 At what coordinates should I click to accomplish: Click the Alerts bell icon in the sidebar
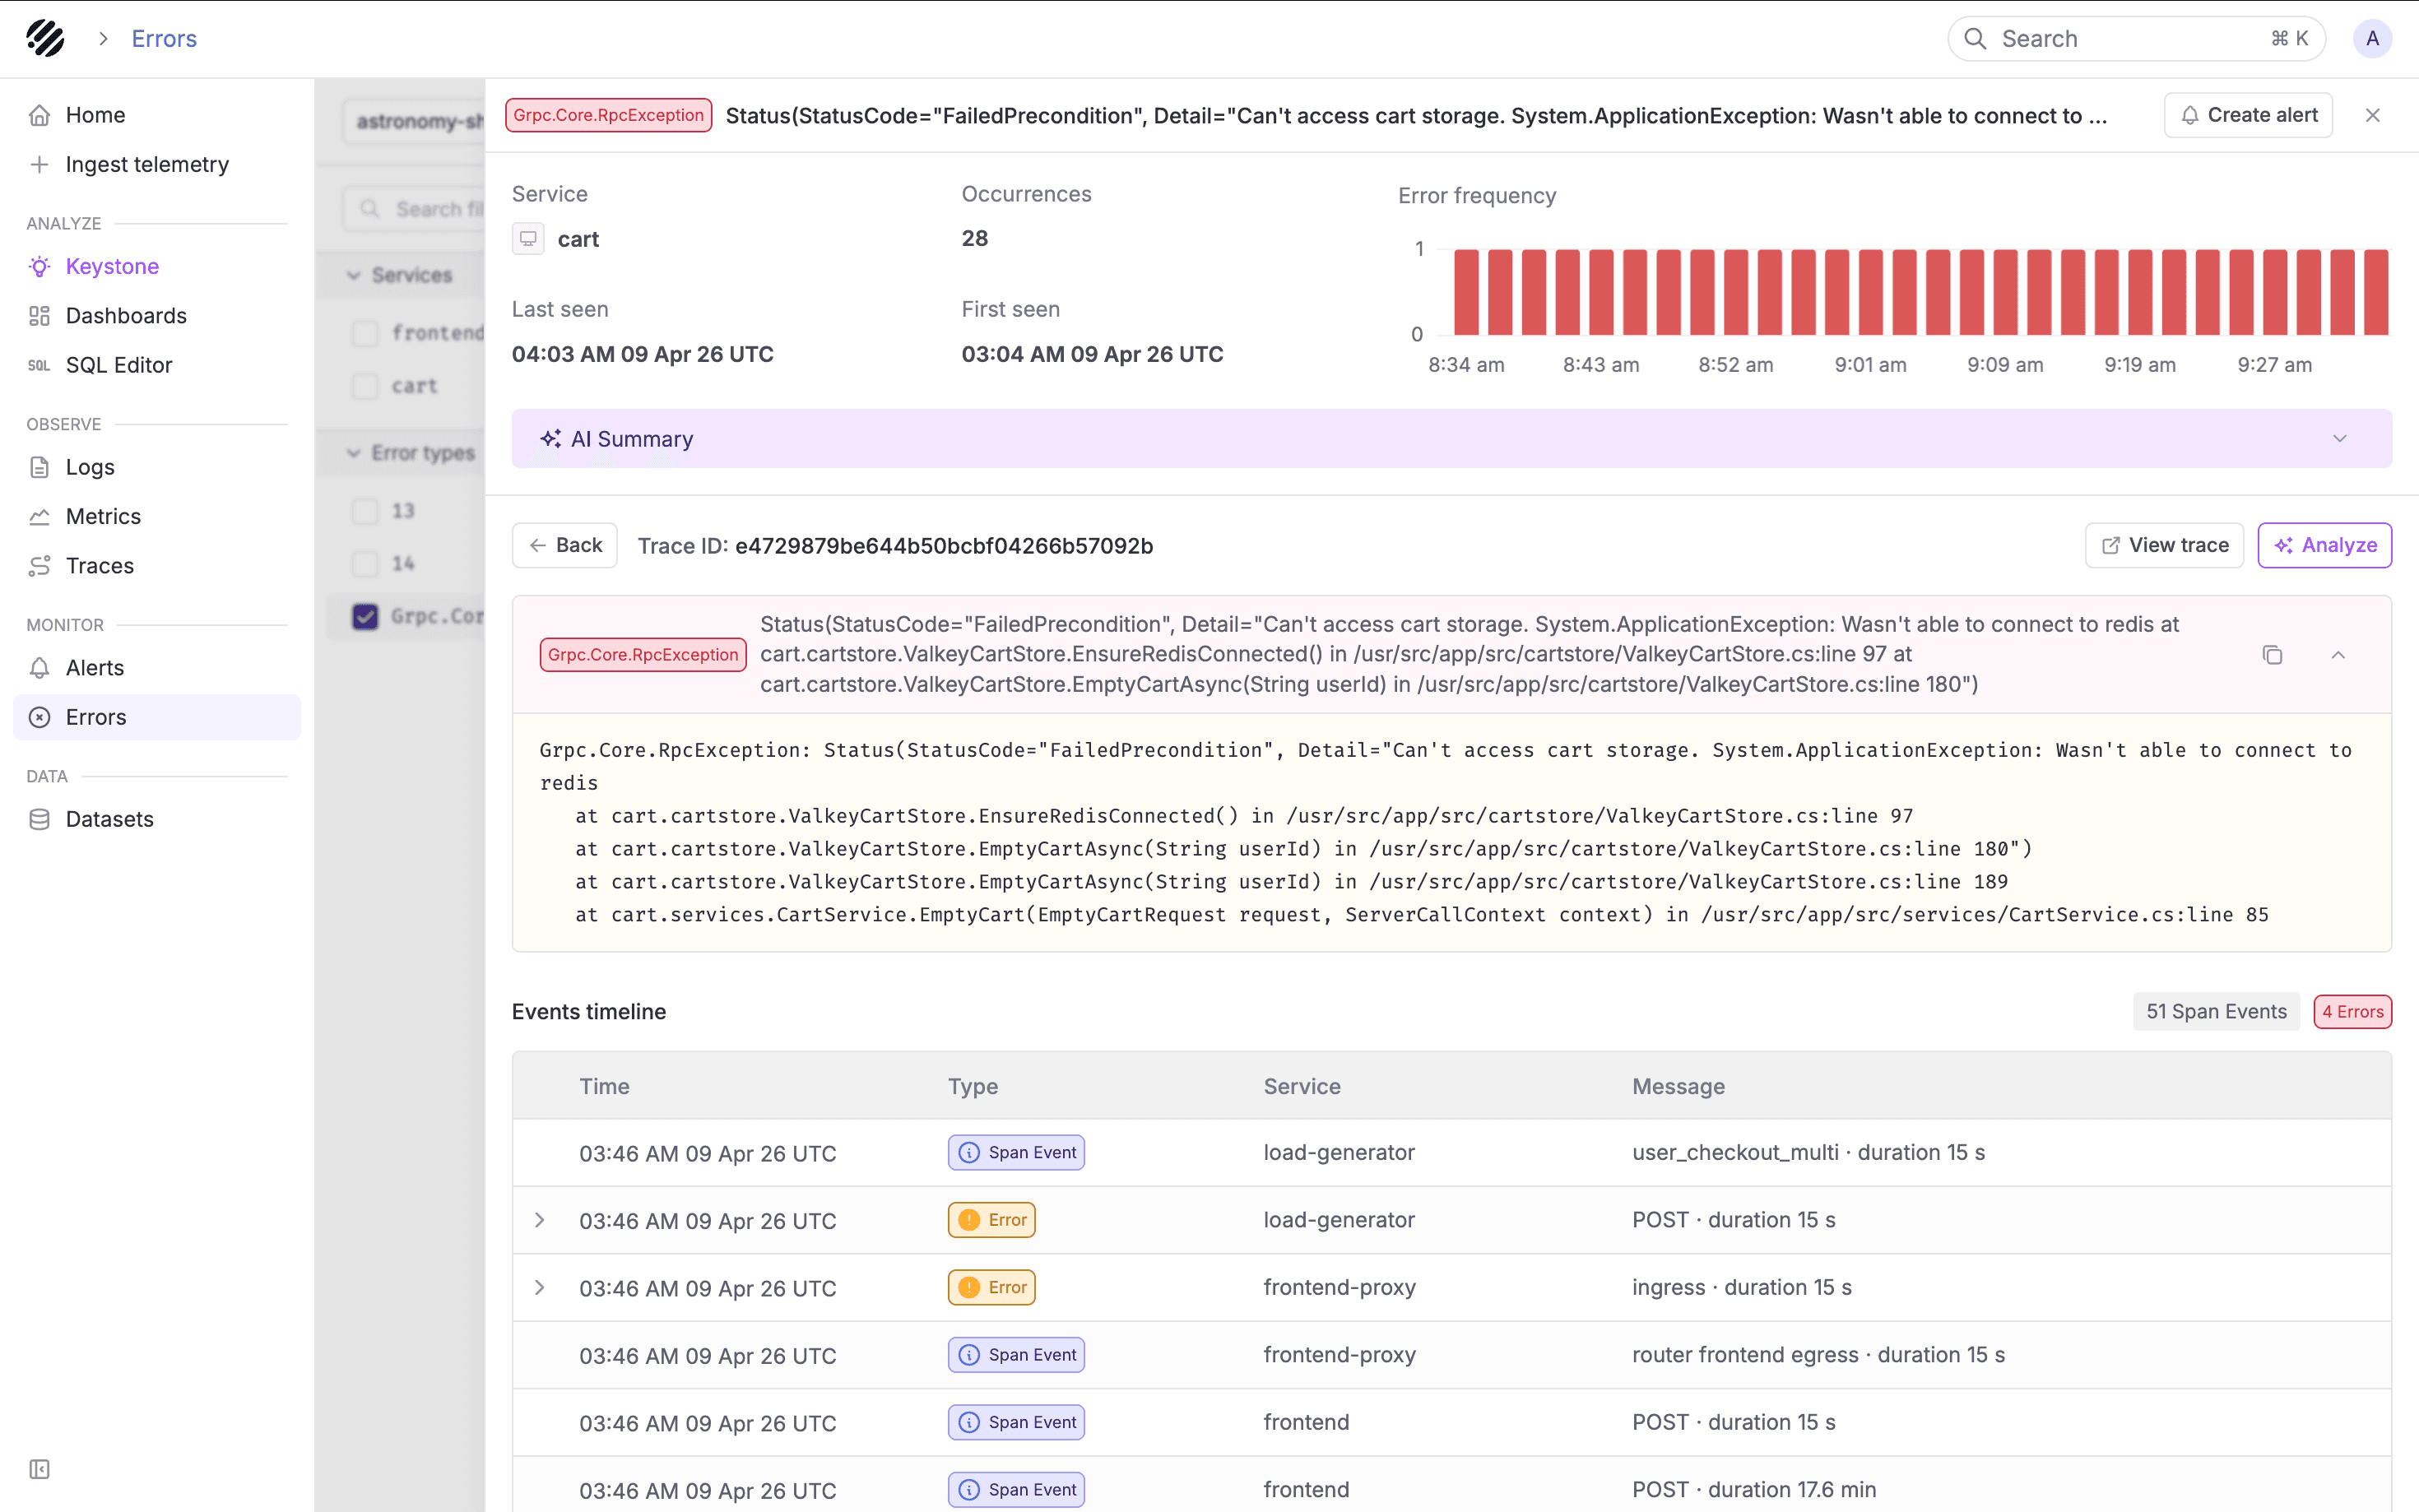pos(39,668)
